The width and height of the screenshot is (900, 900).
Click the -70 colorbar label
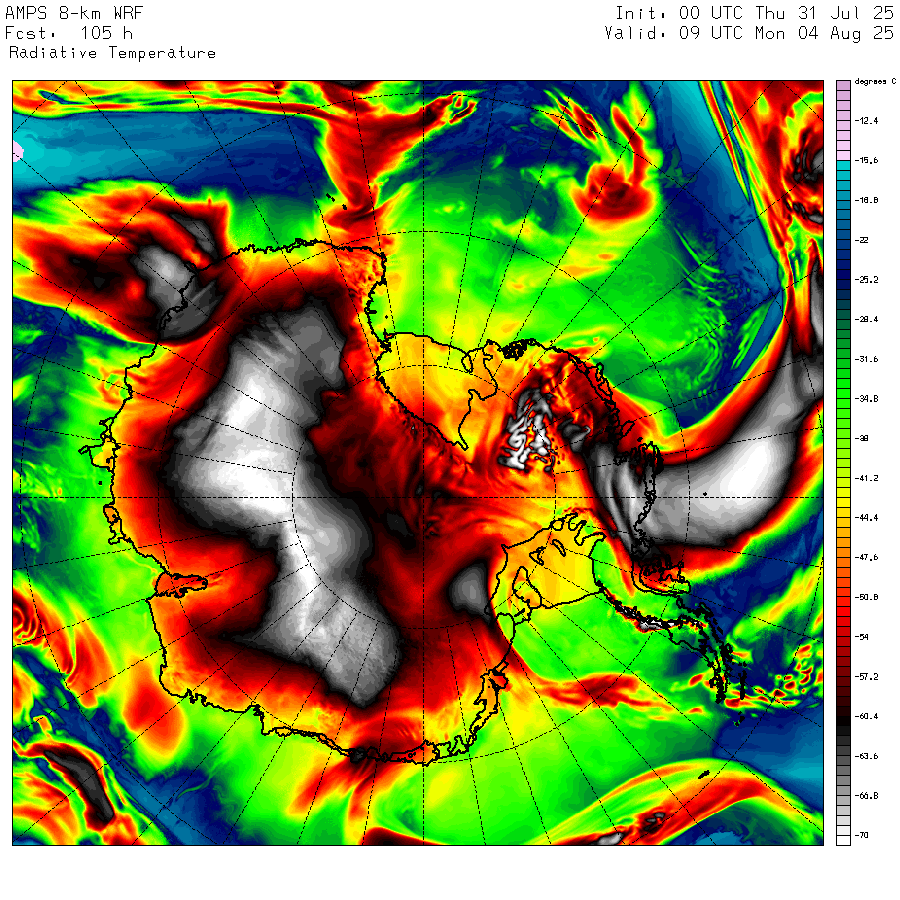pos(862,835)
